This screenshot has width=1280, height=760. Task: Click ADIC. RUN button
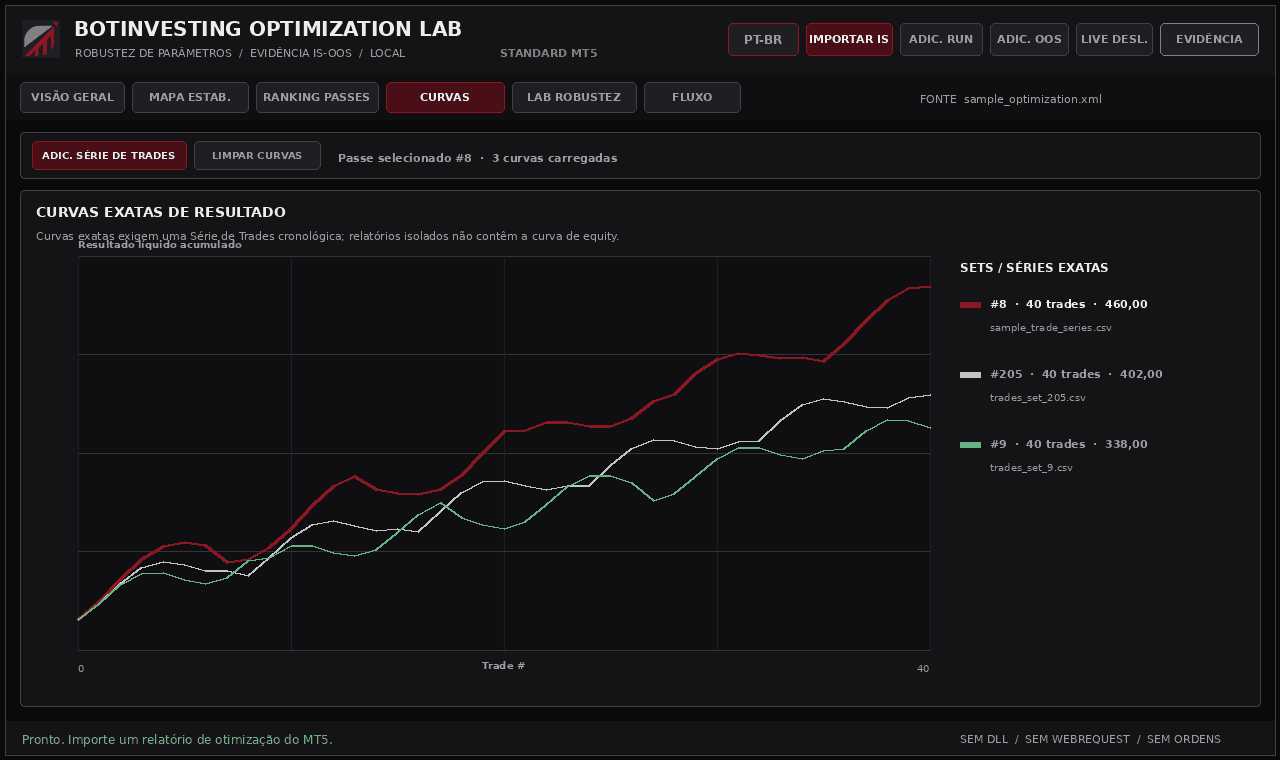pyautogui.click(x=941, y=40)
